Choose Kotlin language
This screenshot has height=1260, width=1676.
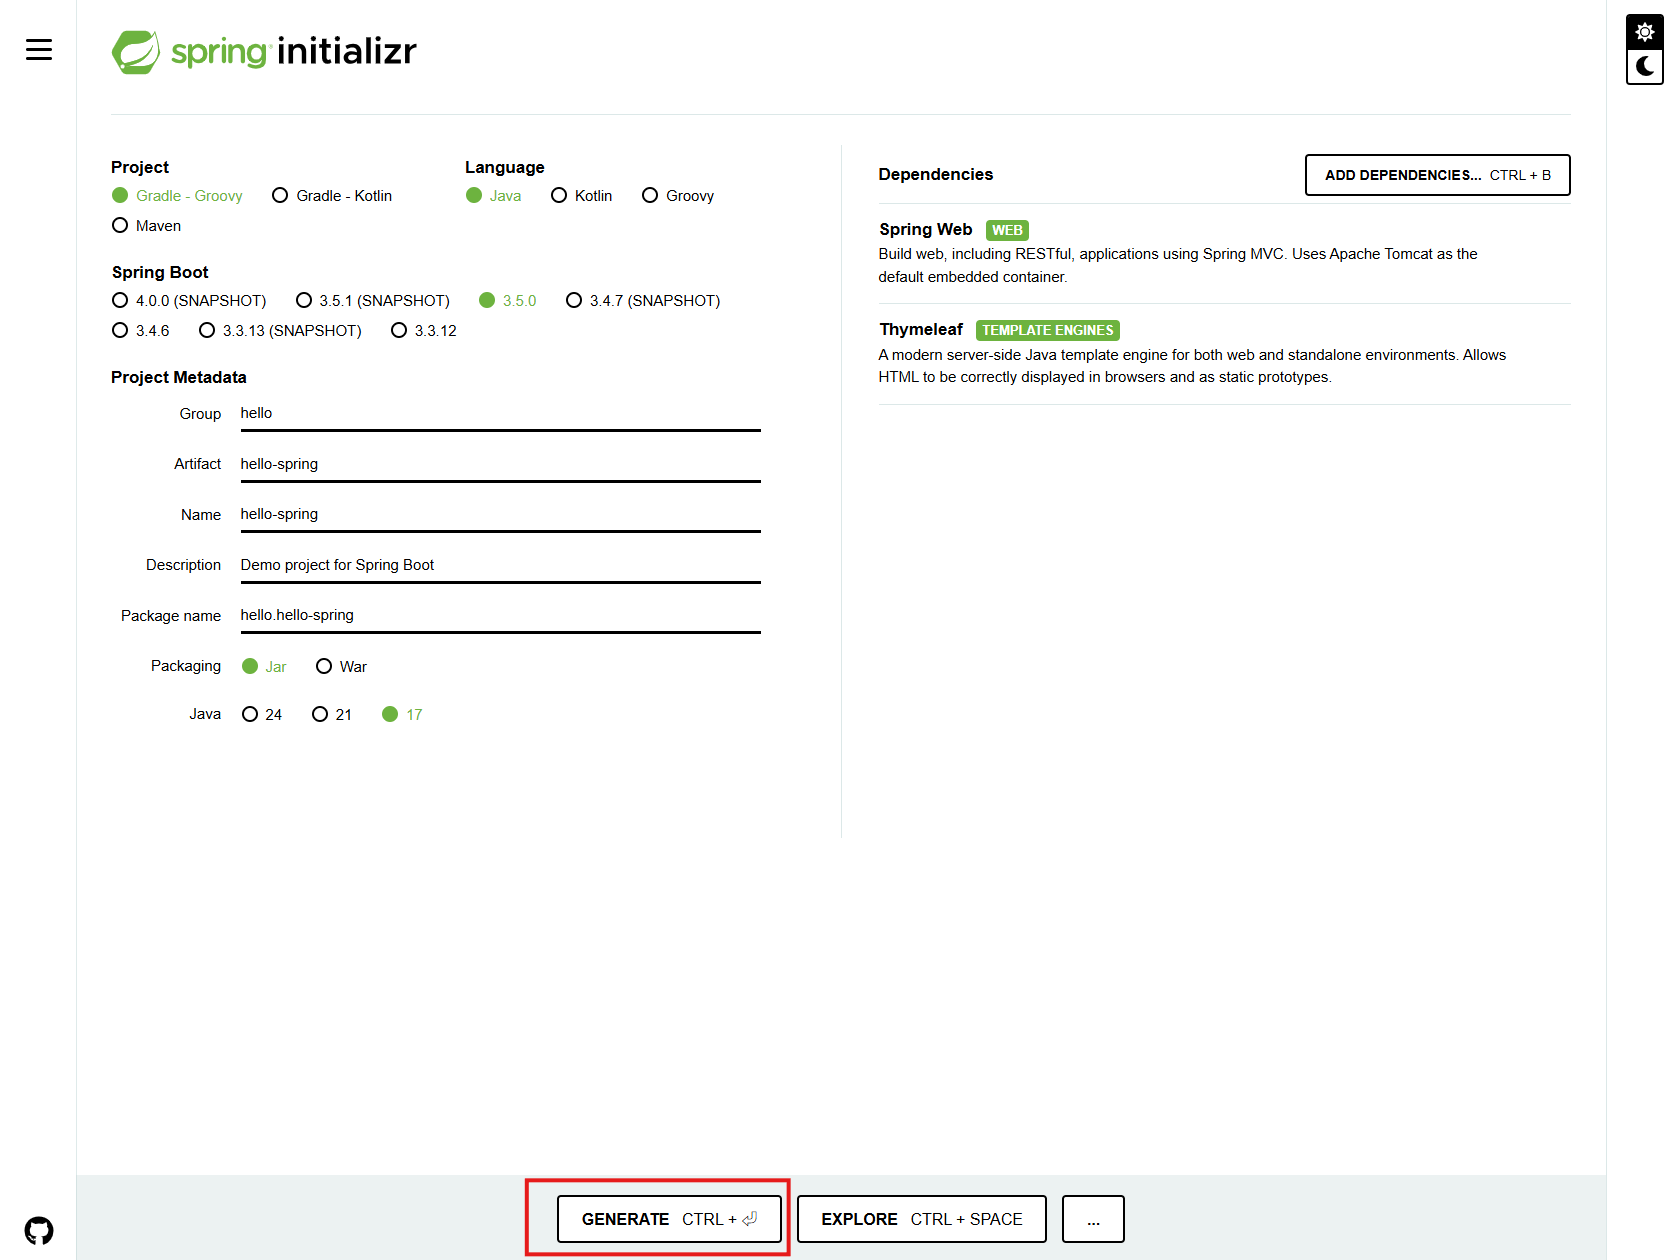(x=582, y=196)
